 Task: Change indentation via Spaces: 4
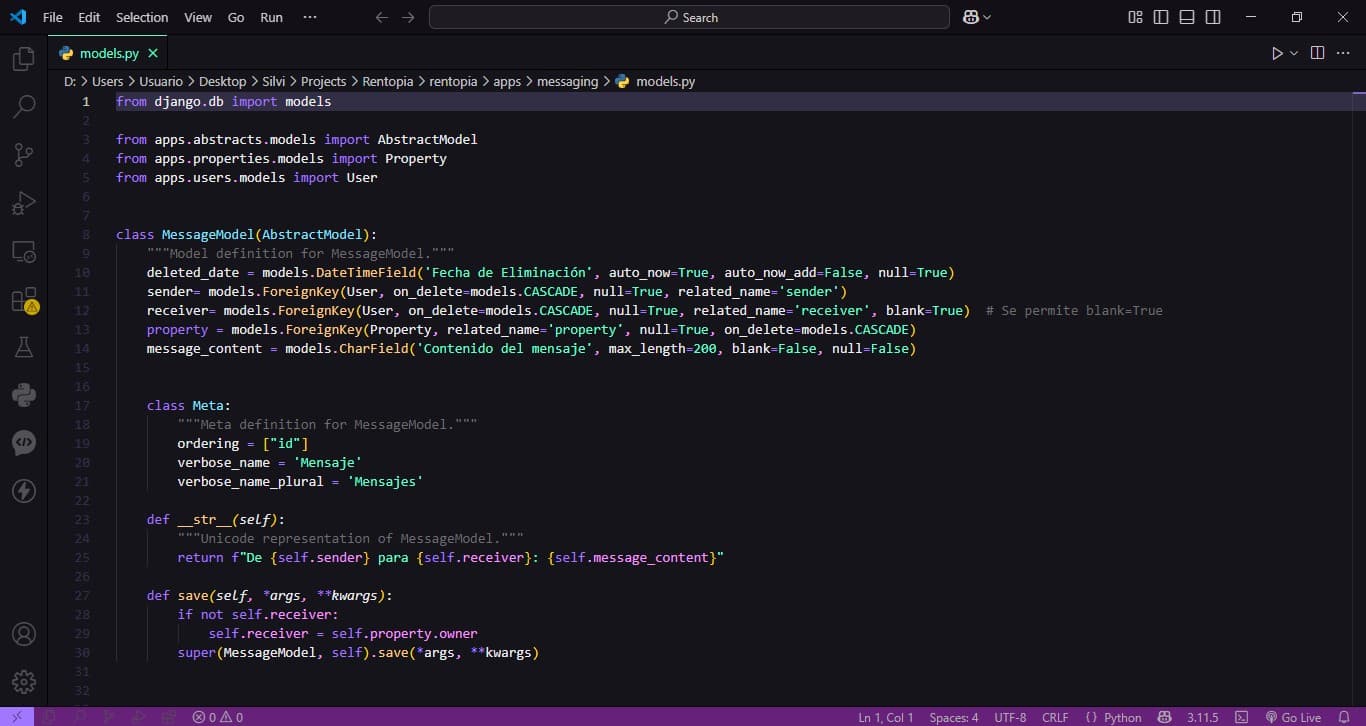[954, 717]
